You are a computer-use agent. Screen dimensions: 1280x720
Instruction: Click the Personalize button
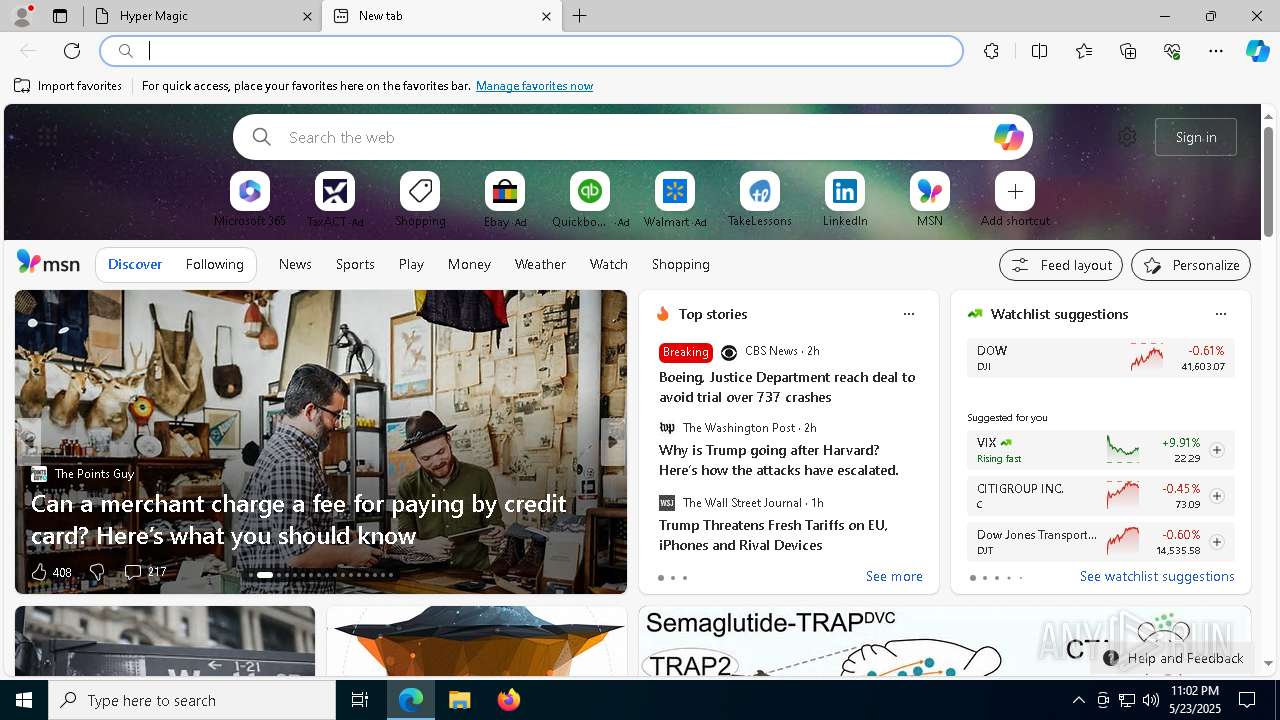pyautogui.click(x=1191, y=265)
